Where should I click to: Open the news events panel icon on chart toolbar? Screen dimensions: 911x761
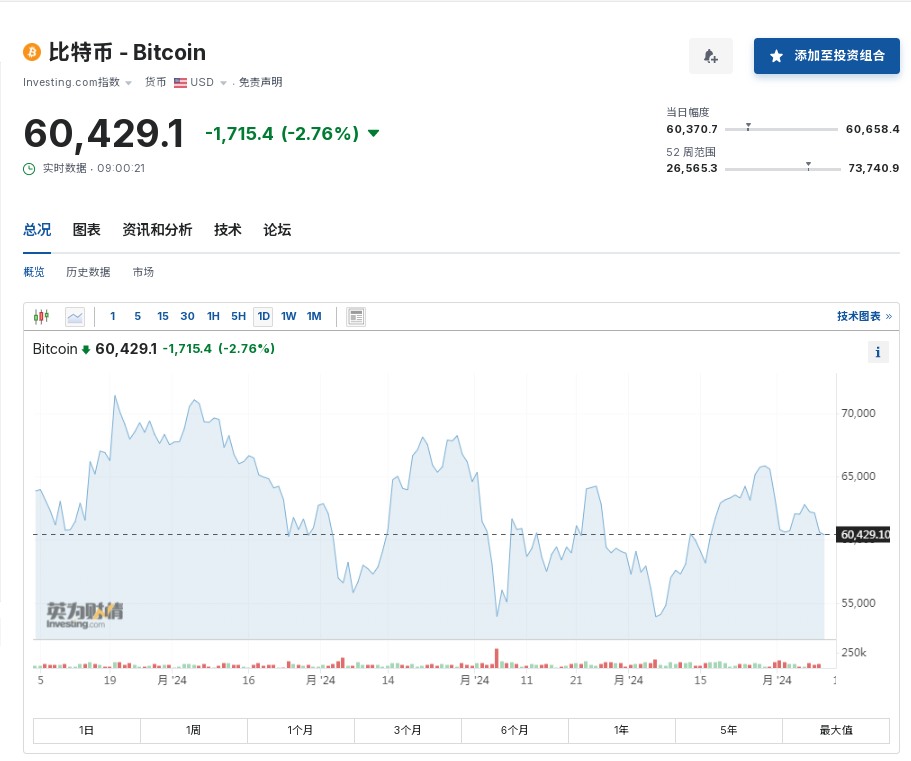[355, 316]
